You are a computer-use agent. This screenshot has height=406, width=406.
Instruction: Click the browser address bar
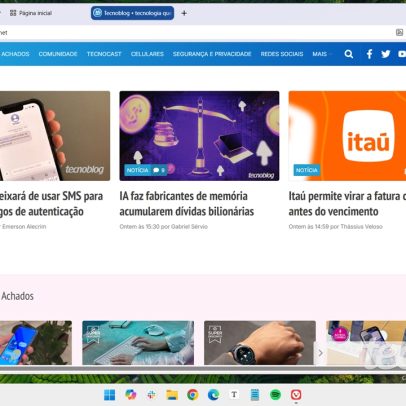197,32
